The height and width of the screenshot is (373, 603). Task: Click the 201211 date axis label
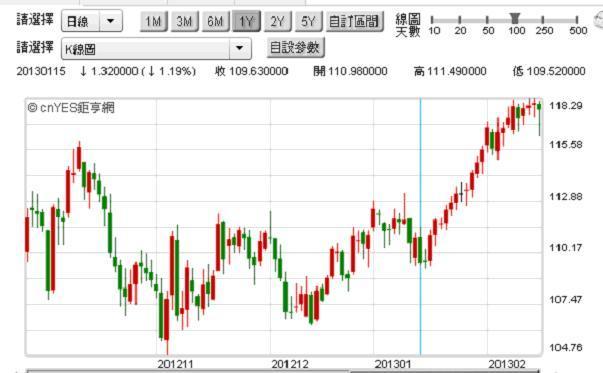pyautogui.click(x=175, y=364)
